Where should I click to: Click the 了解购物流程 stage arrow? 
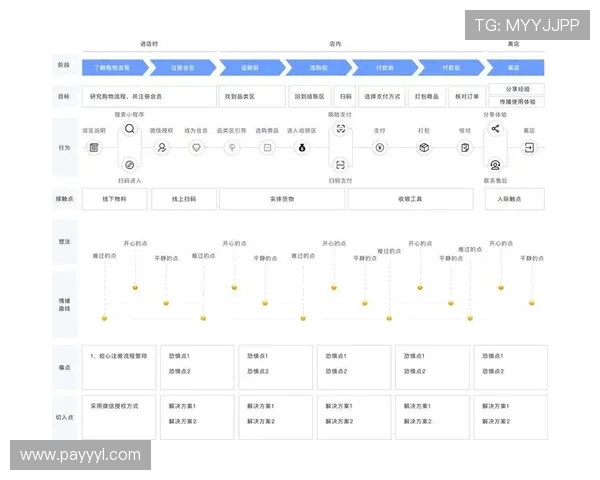115,67
